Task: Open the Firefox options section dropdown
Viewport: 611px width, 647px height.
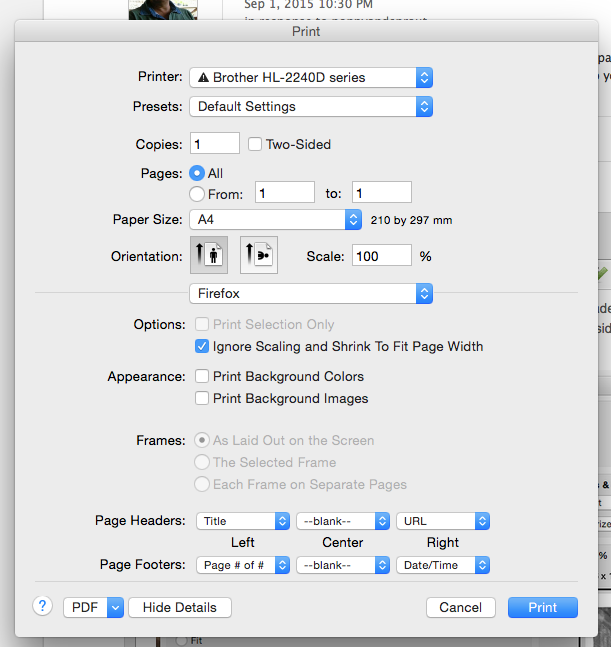Action: (311, 294)
